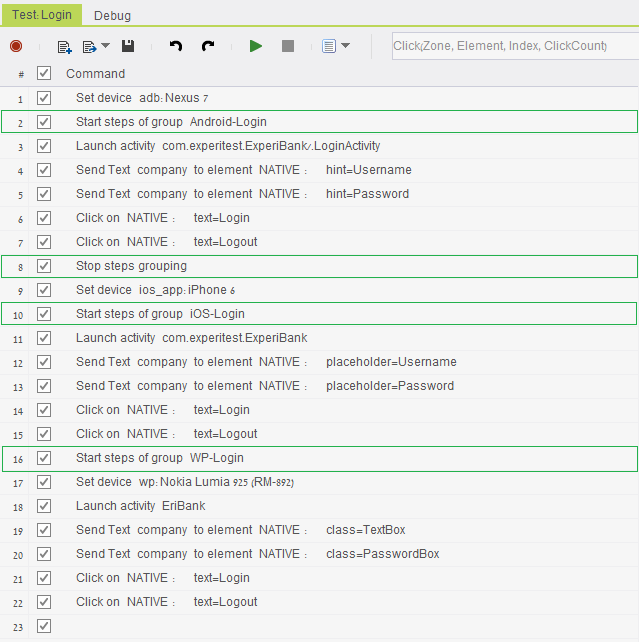This screenshot has width=639, height=642.
Task: Toggle the select-all checkbox in header
Action: 44,73
